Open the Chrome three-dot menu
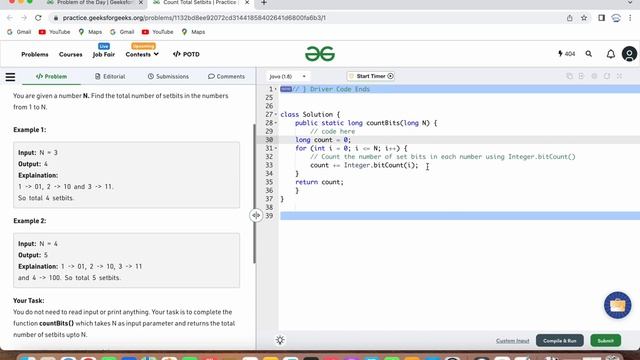The width and height of the screenshot is (640, 360). [630, 18]
